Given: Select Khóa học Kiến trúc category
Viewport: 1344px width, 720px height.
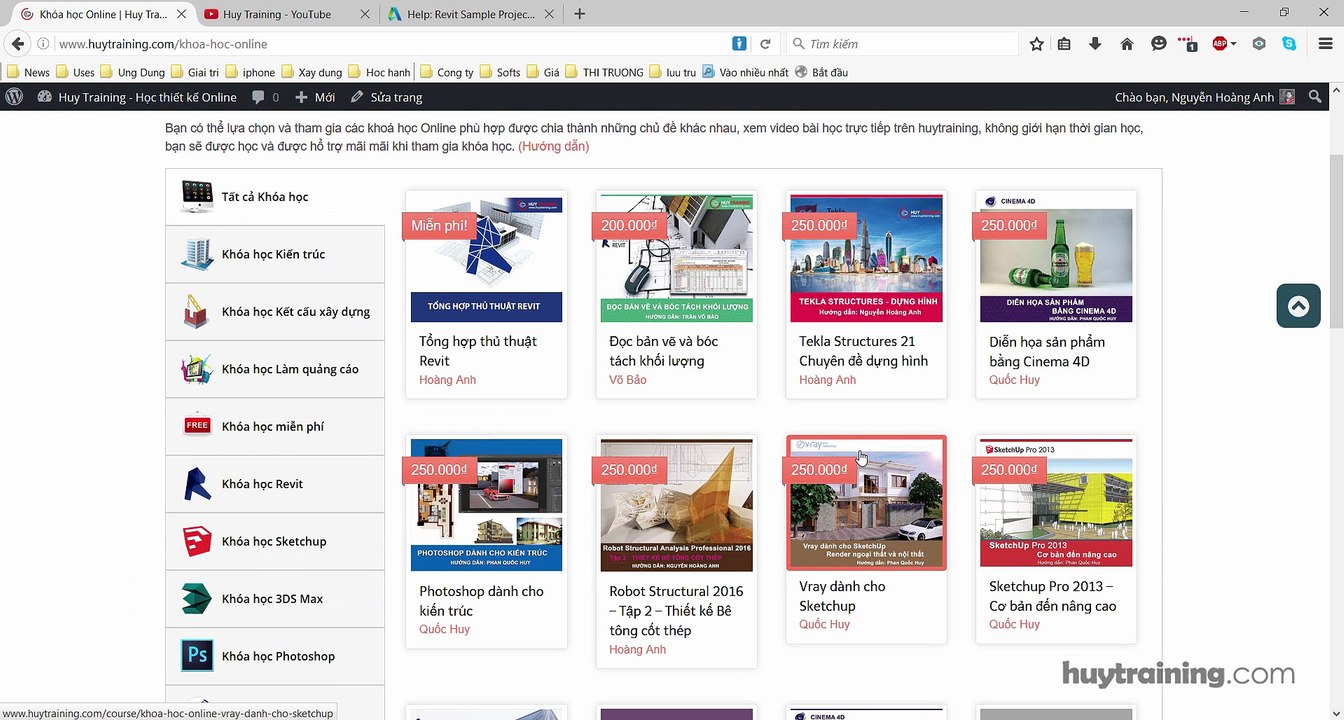Looking at the screenshot, I should pos(275,254).
